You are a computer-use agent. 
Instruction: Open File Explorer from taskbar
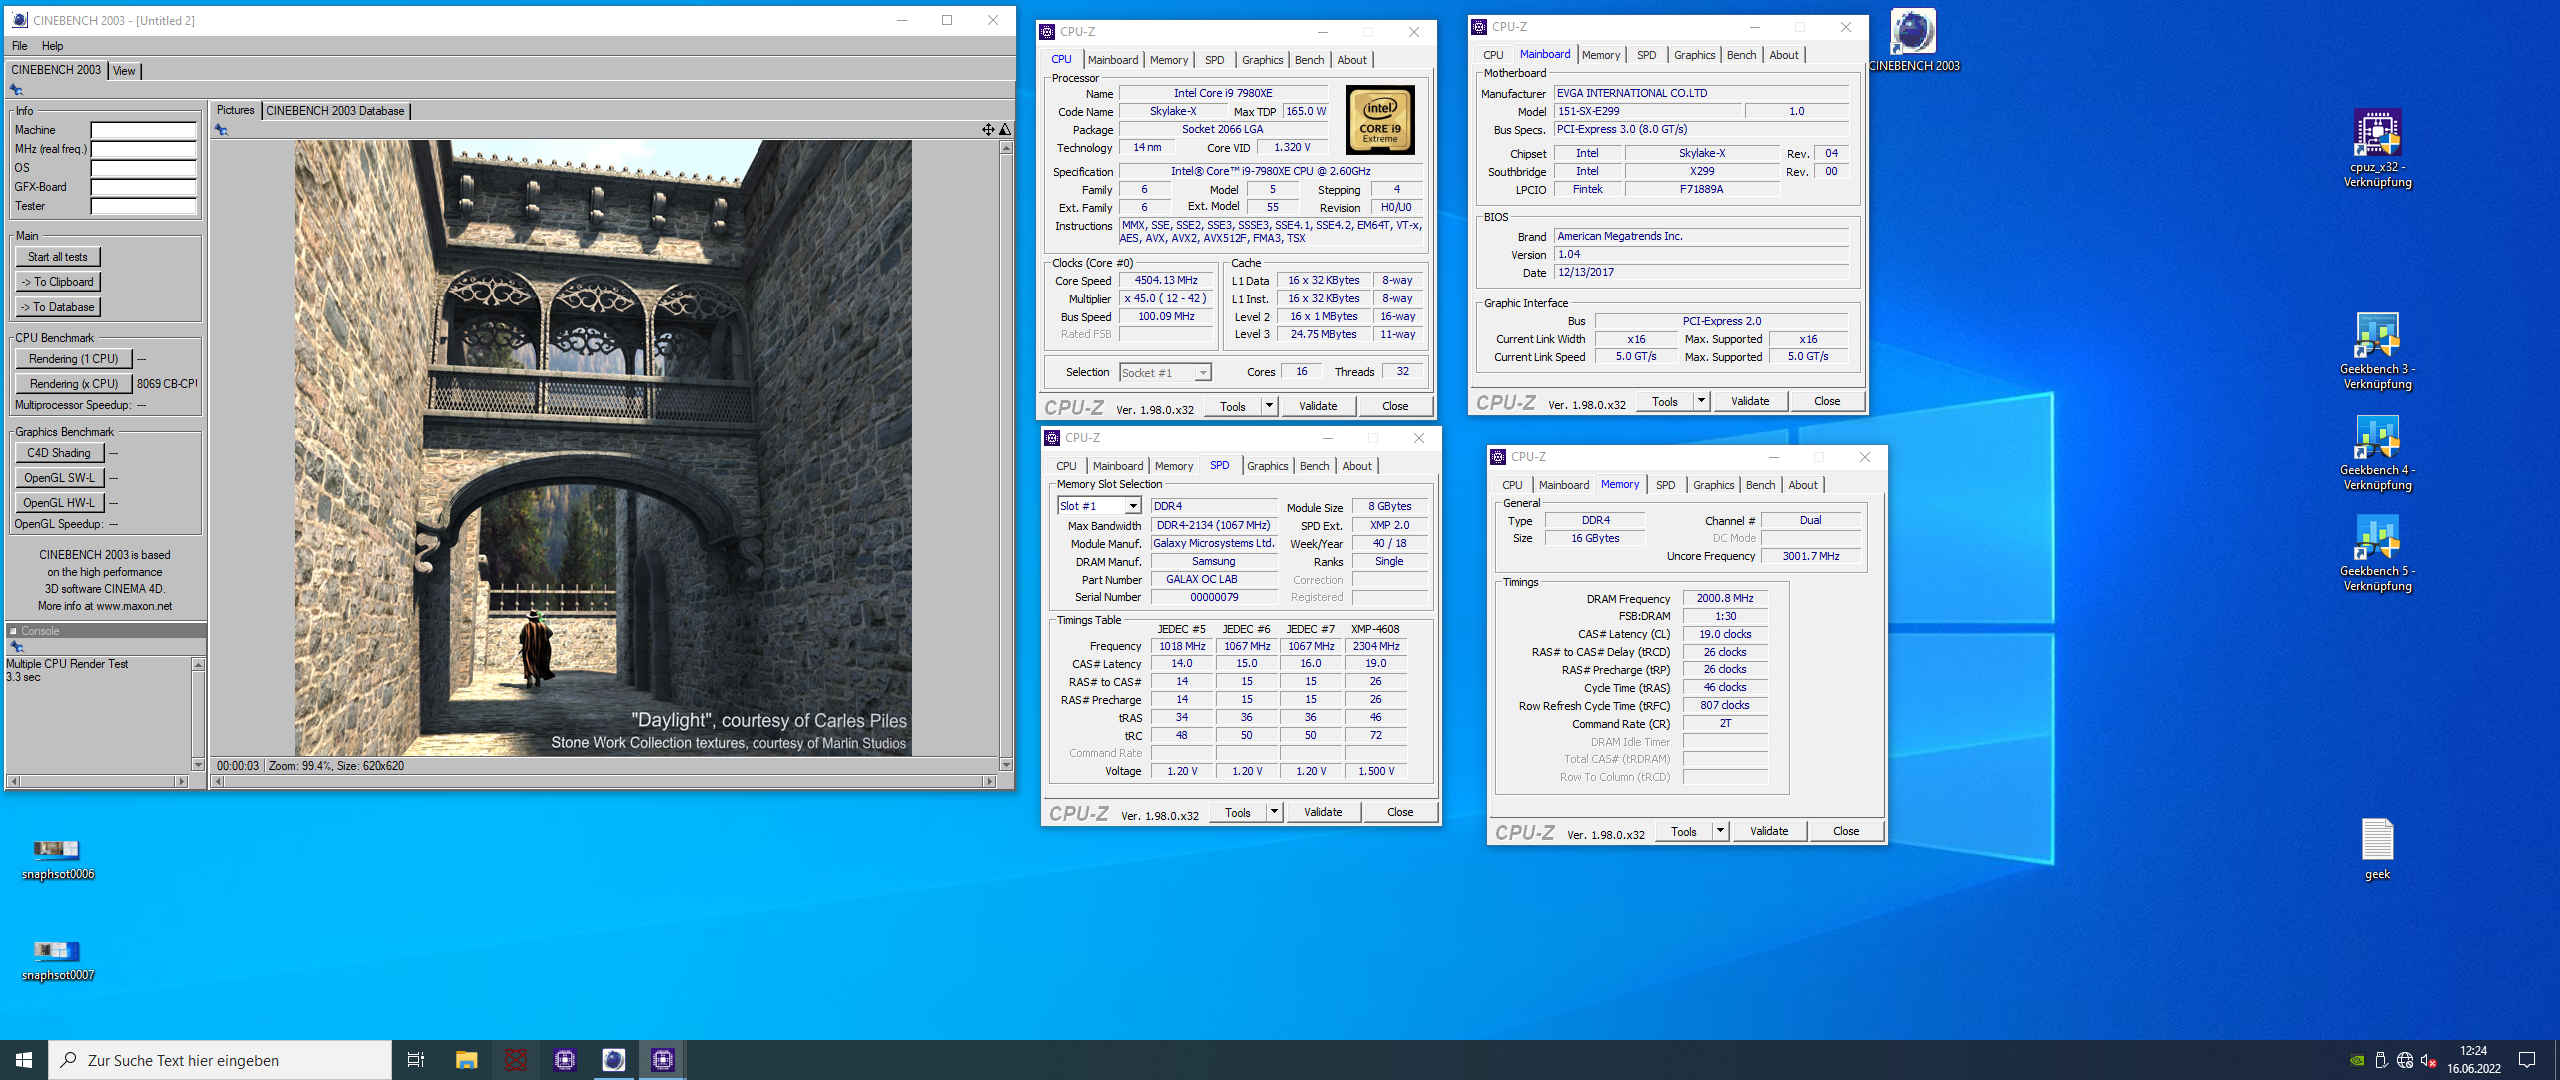coord(466,1060)
